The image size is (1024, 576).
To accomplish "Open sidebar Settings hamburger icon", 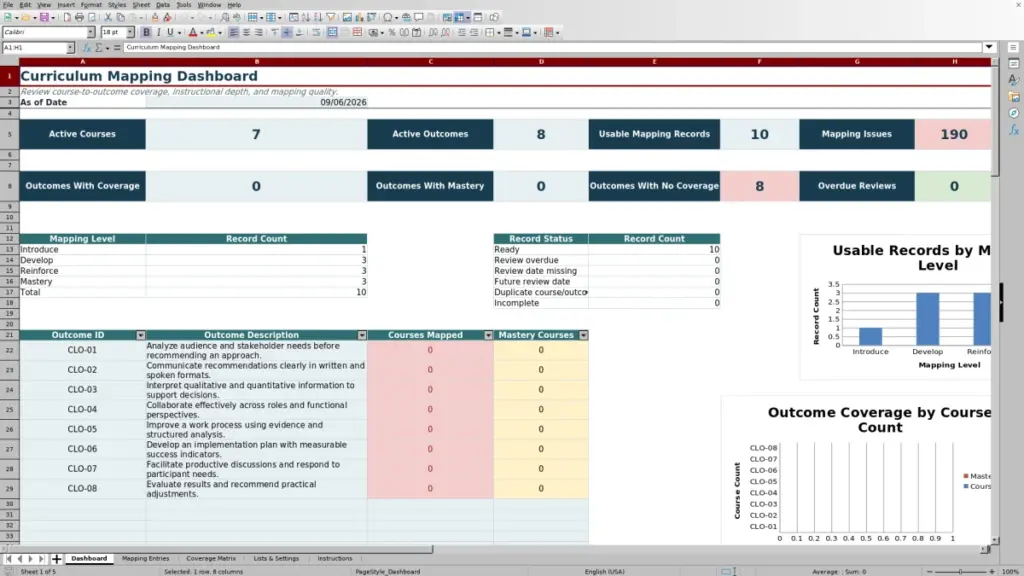I will point(1014,47).
